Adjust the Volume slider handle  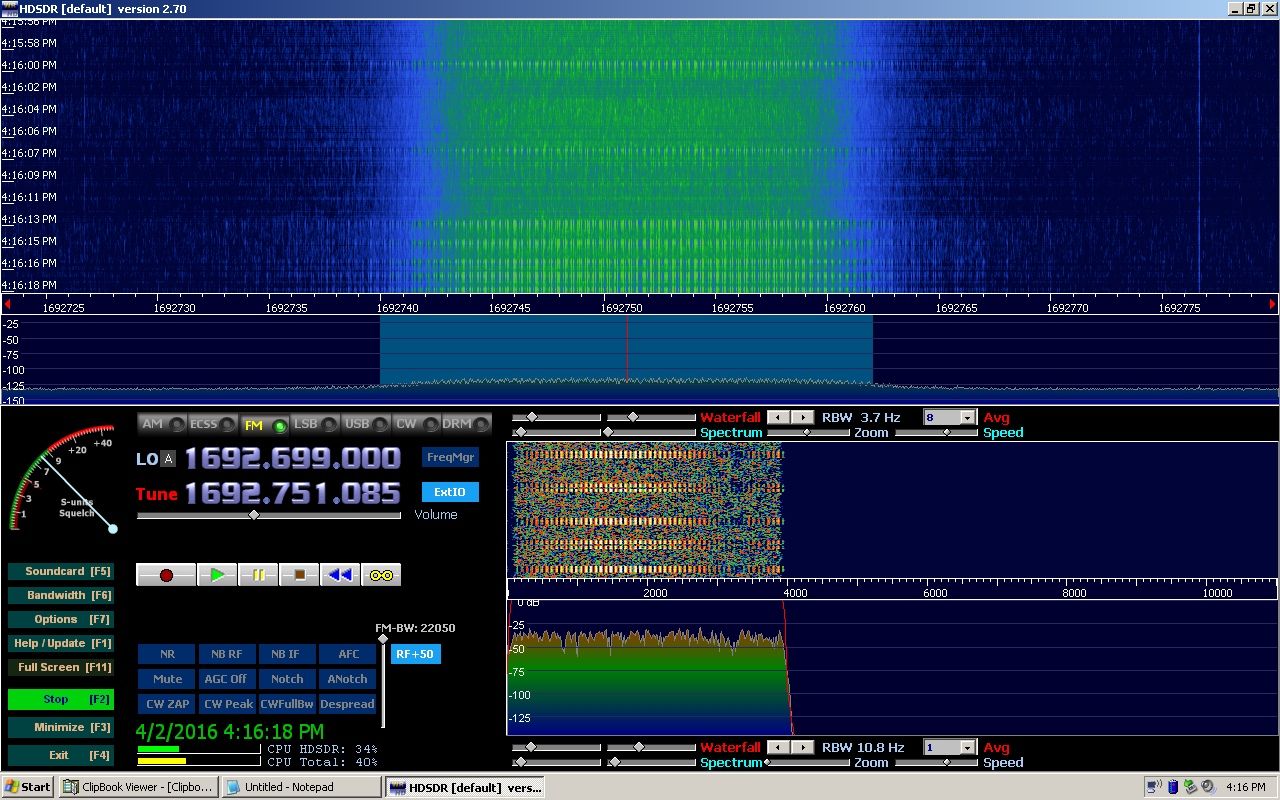point(254,515)
